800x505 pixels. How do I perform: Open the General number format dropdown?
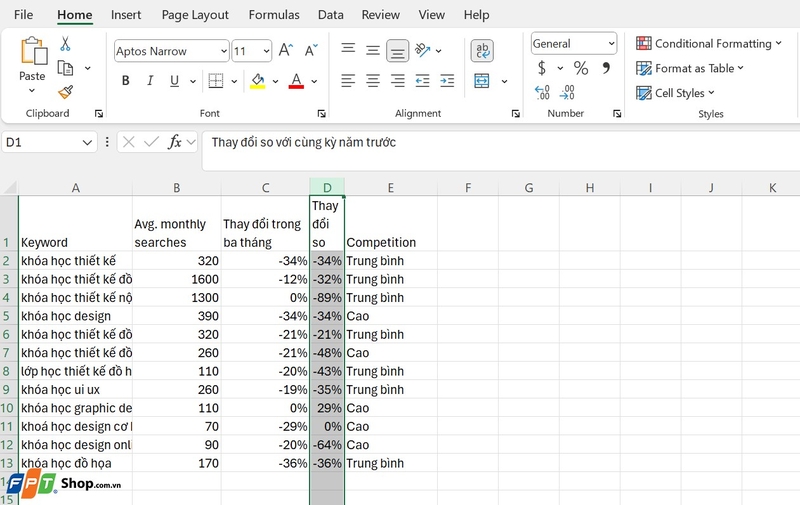(611, 44)
